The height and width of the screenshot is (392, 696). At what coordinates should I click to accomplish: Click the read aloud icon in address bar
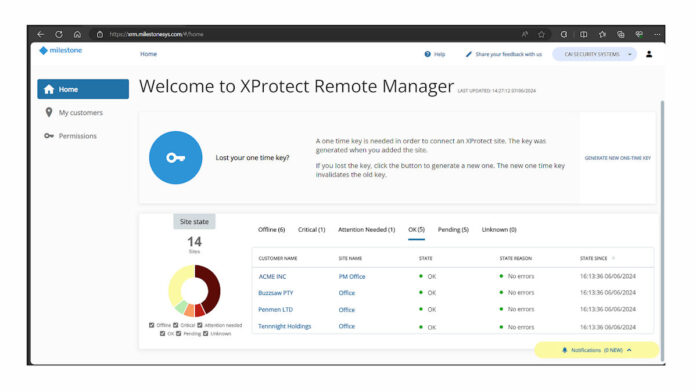pos(525,34)
